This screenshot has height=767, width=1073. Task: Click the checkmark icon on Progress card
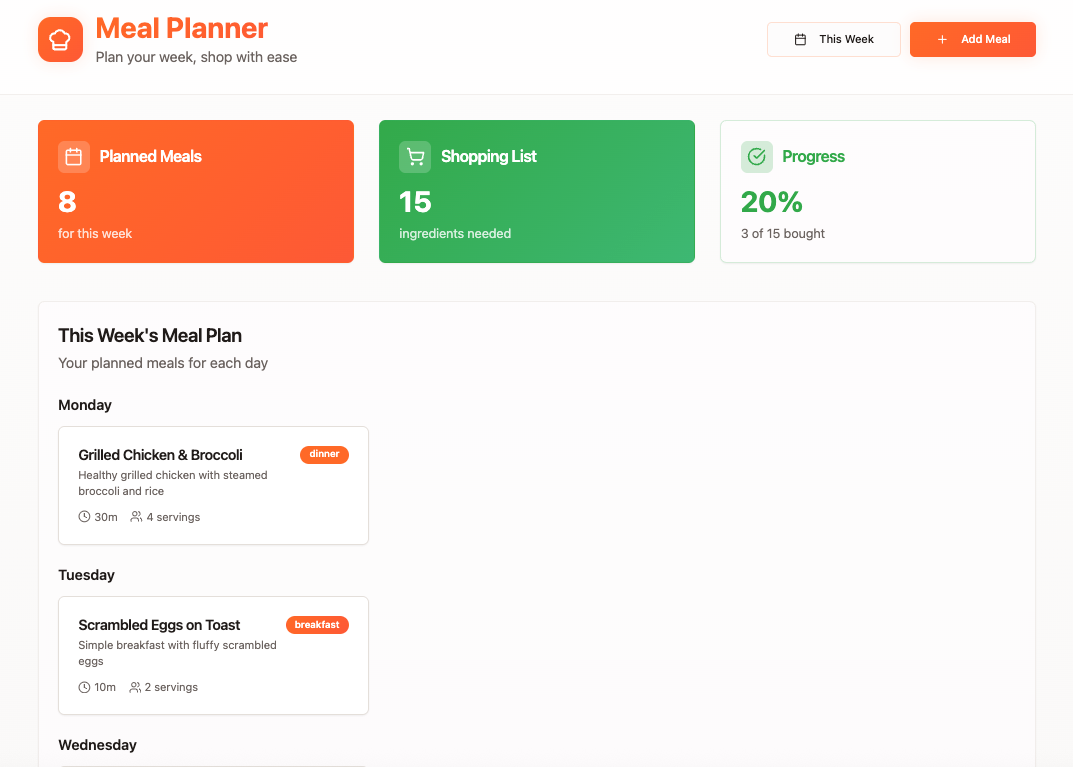(x=756, y=156)
